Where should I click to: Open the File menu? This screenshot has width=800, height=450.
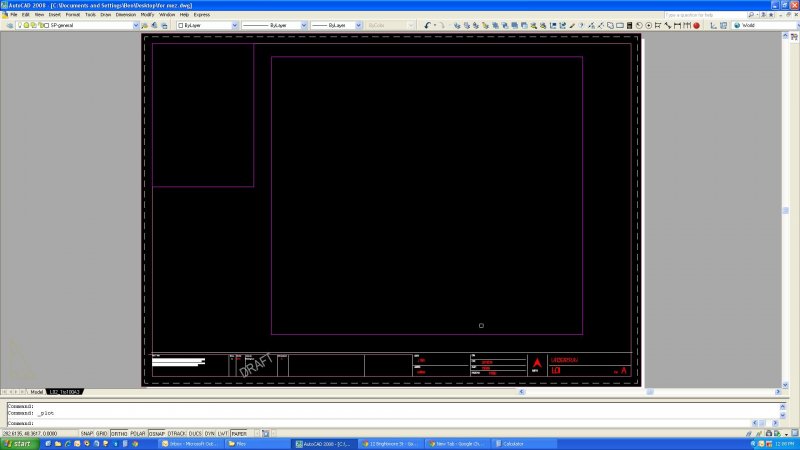coord(14,15)
